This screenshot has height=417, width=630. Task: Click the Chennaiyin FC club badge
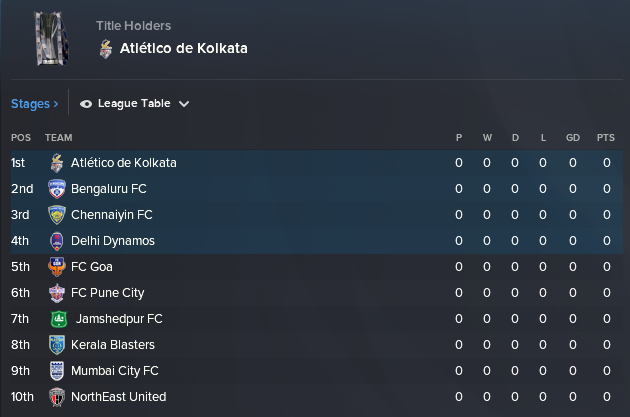pos(57,215)
